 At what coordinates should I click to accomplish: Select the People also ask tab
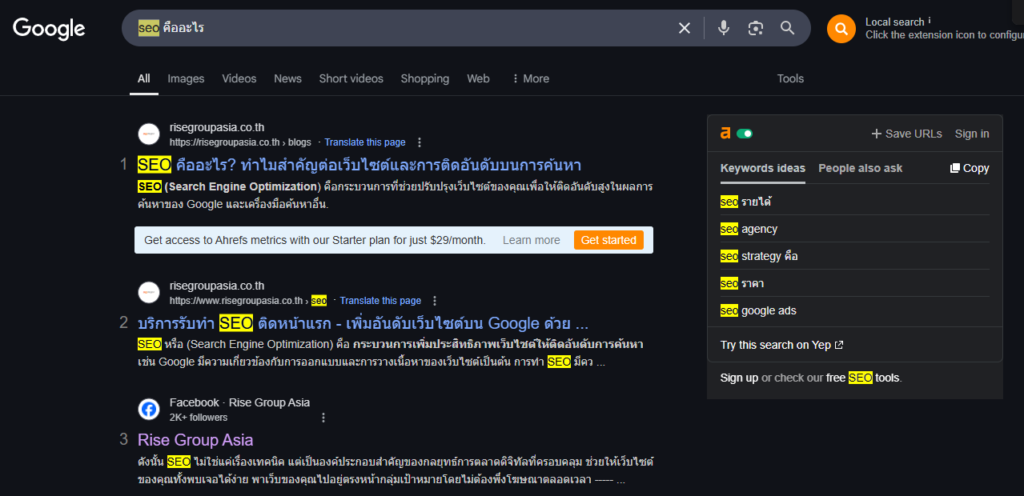tap(860, 168)
